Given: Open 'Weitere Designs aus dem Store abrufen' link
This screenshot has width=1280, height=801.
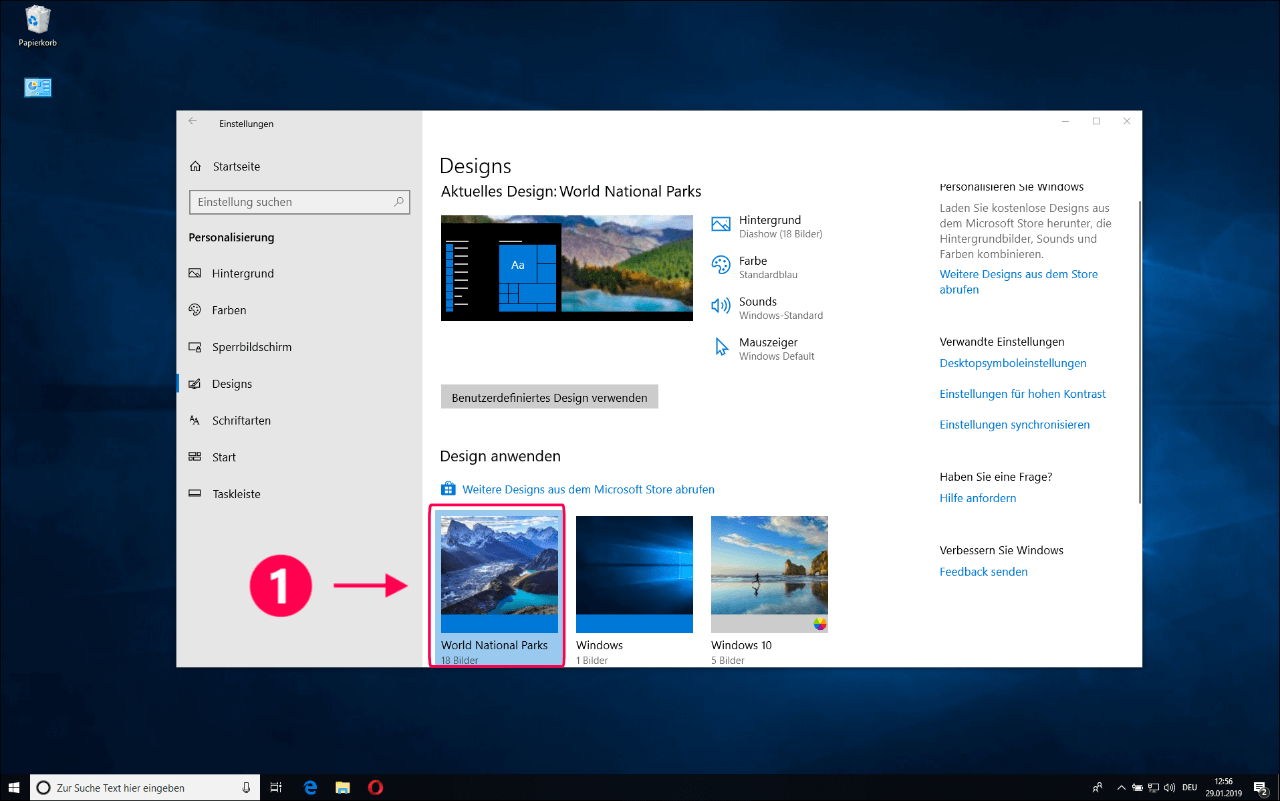Looking at the screenshot, I should click(1018, 282).
